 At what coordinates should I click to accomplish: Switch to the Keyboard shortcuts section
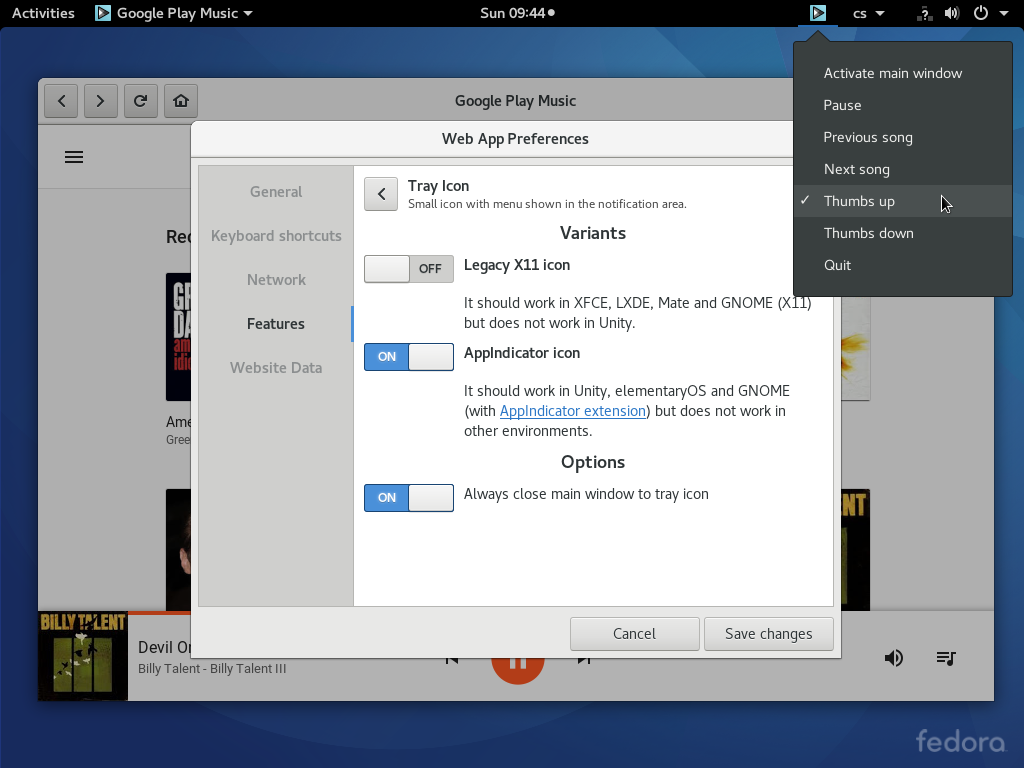point(276,236)
